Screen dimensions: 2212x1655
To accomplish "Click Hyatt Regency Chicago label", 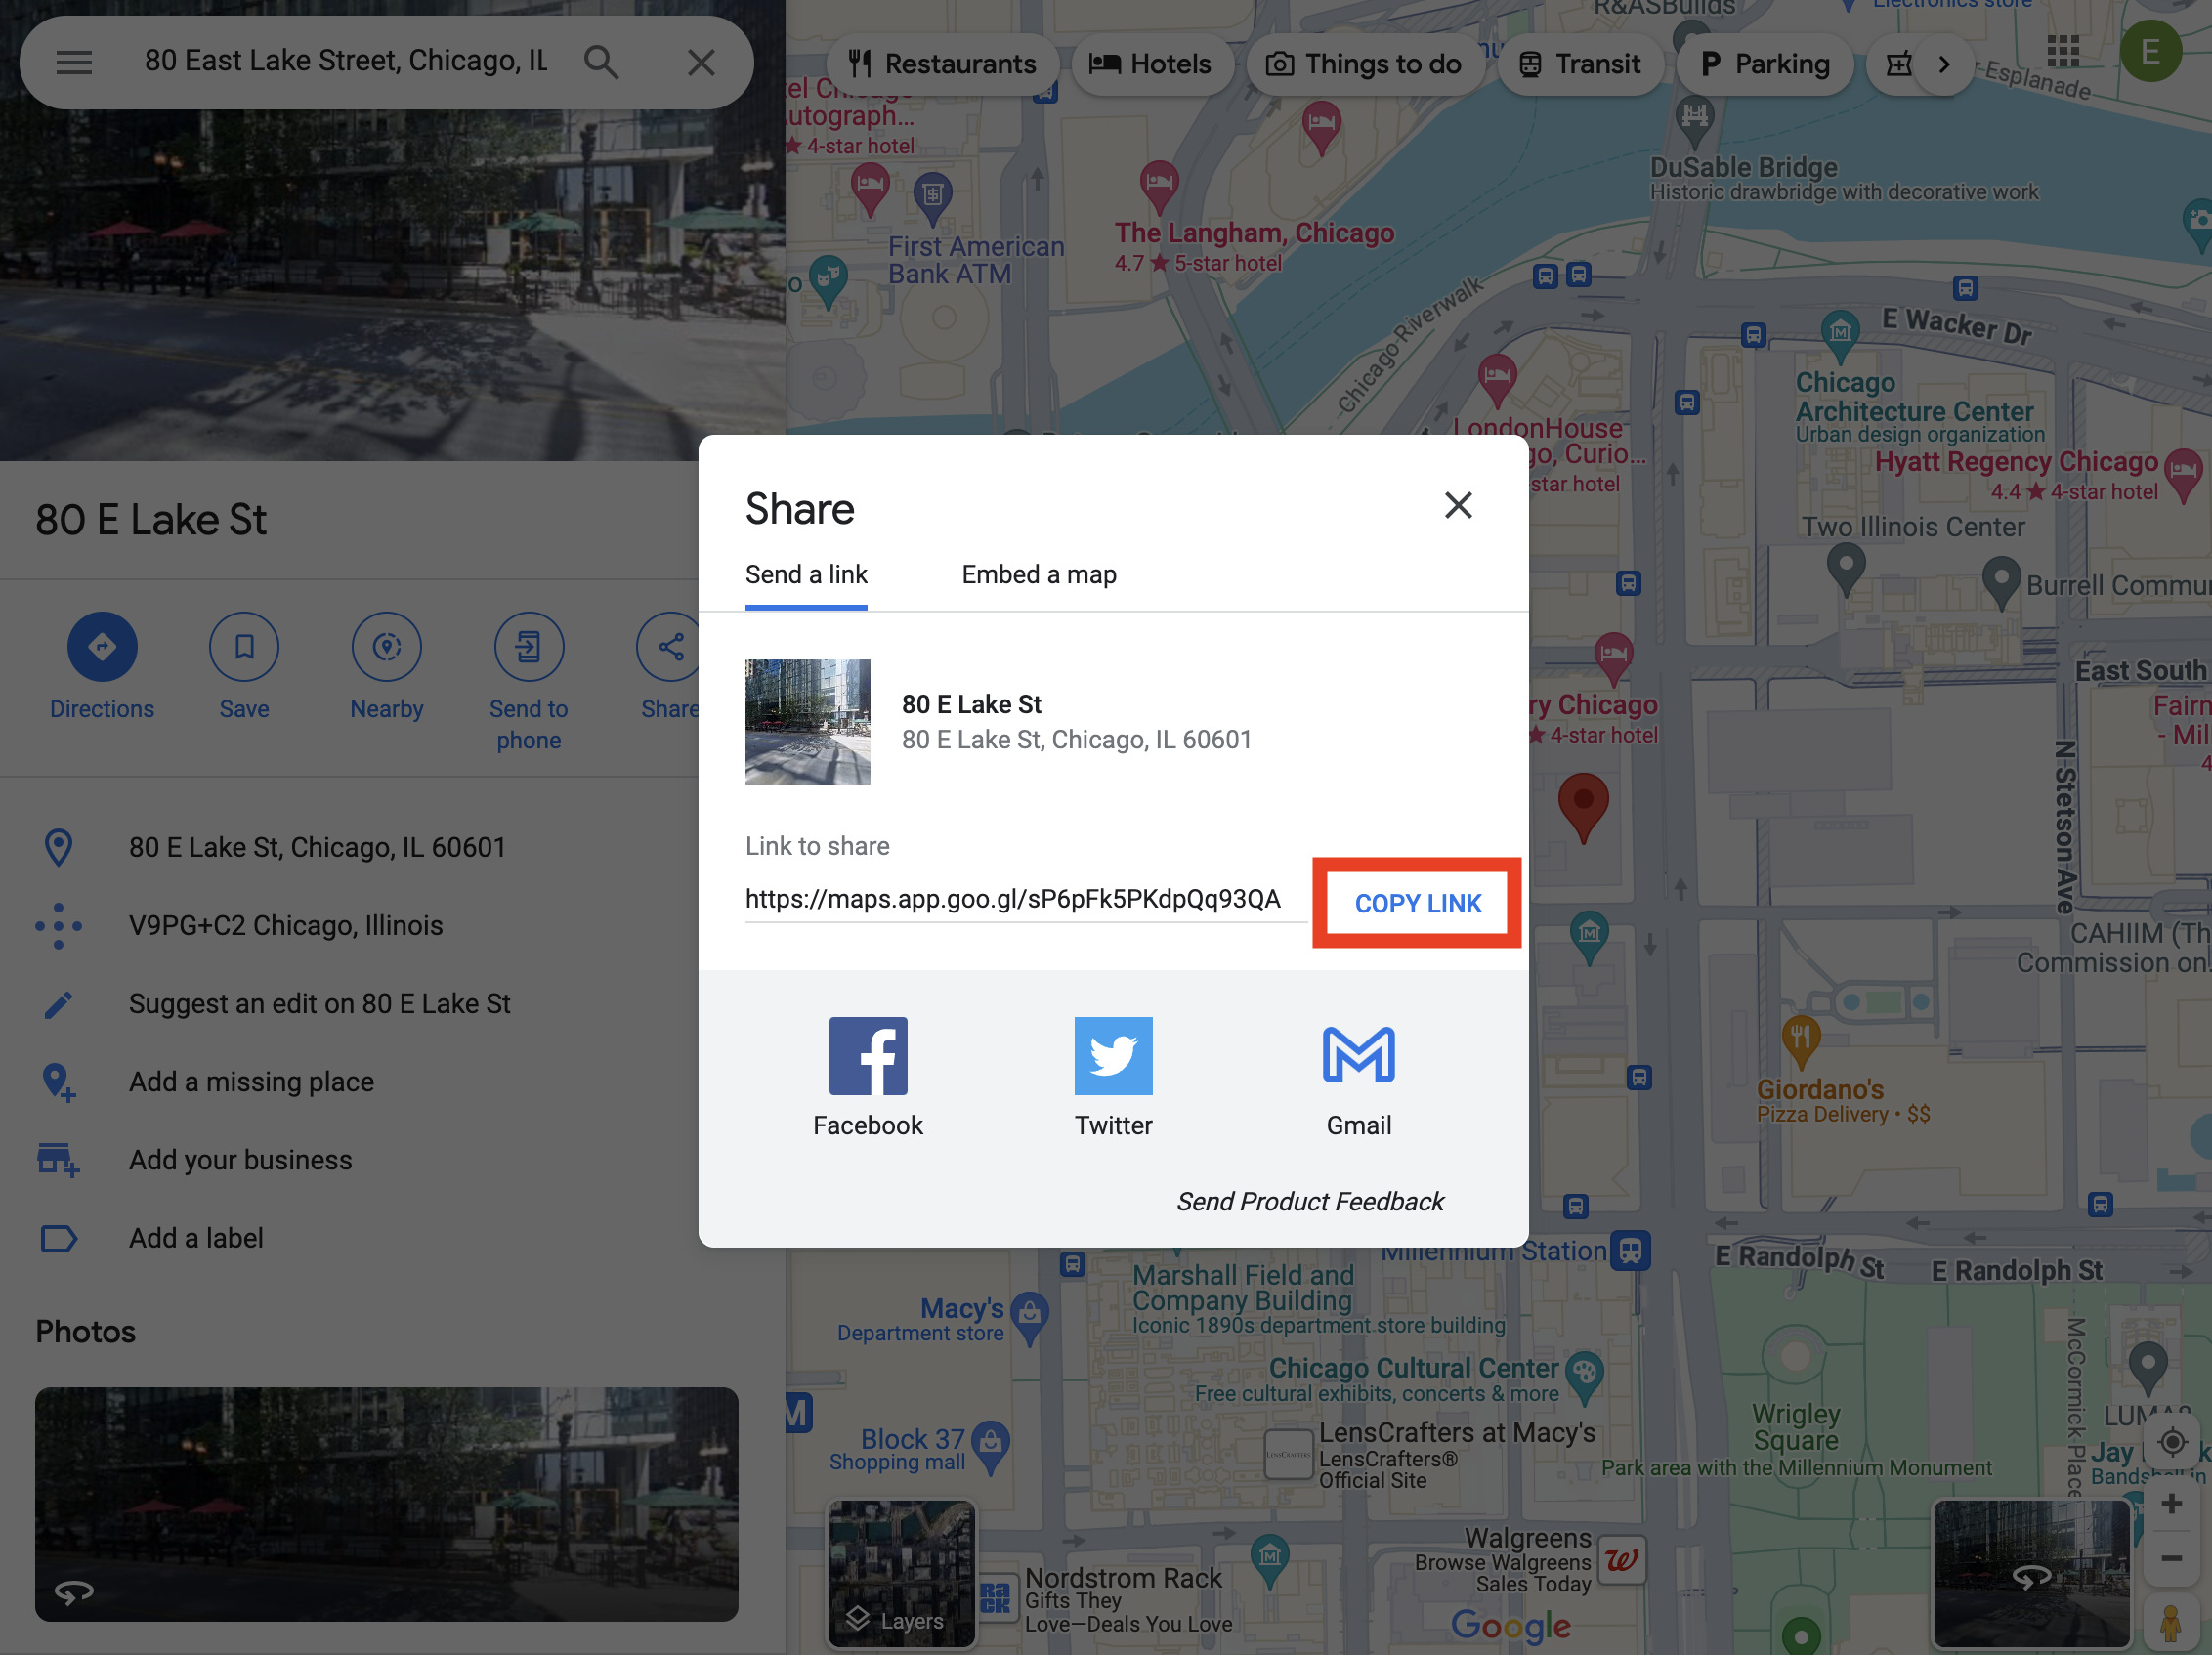I will (2016, 462).
